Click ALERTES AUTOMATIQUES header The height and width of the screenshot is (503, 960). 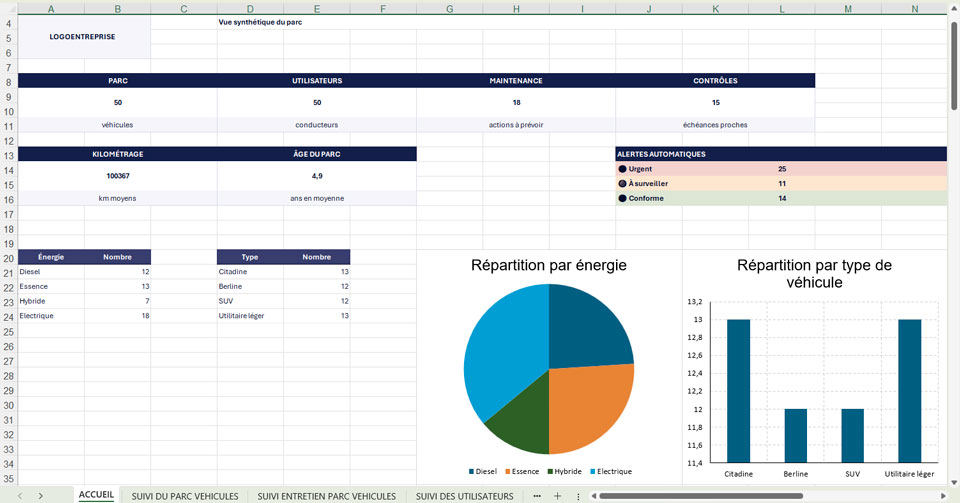[781, 154]
